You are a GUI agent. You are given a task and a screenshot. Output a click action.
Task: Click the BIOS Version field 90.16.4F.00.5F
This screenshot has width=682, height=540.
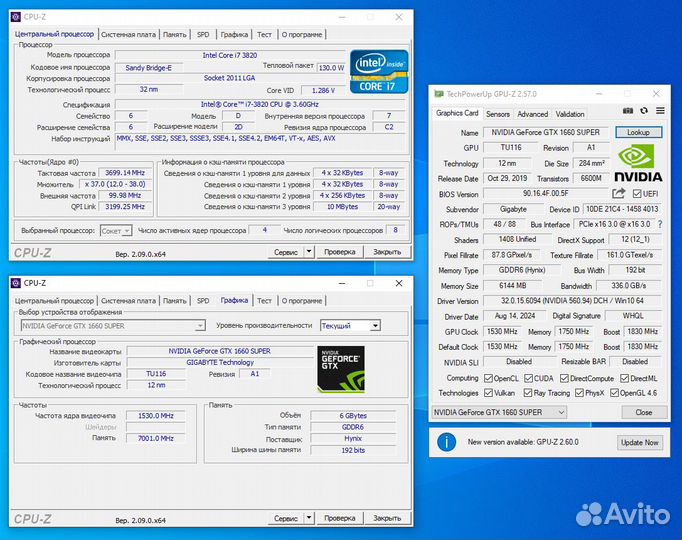[545, 193]
